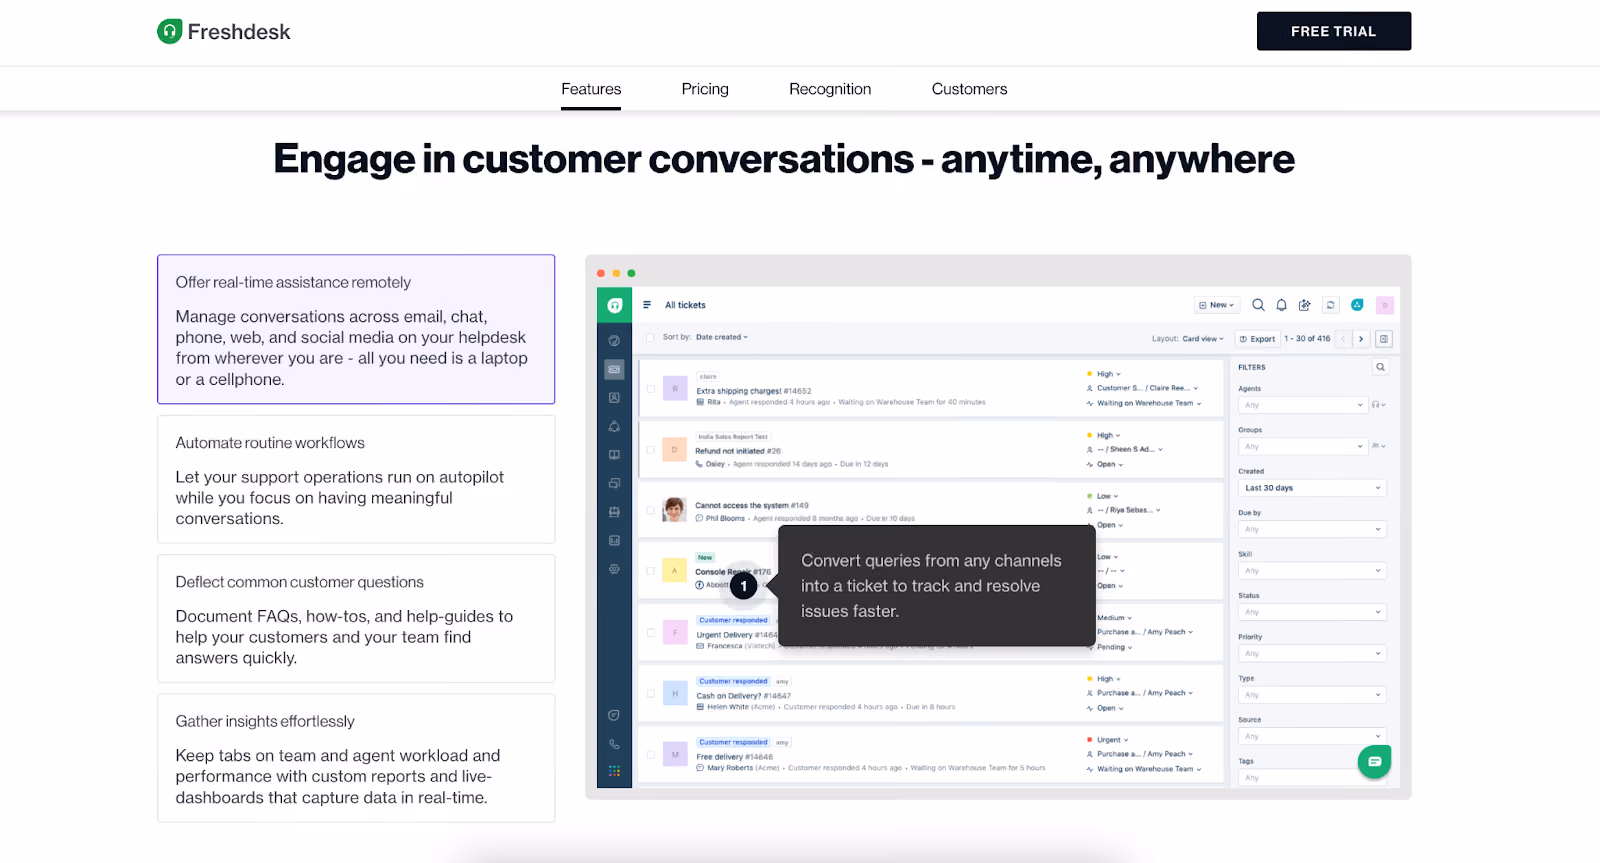
Task: Click the Freshdesk logo
Action: click(x=224, y=32)
